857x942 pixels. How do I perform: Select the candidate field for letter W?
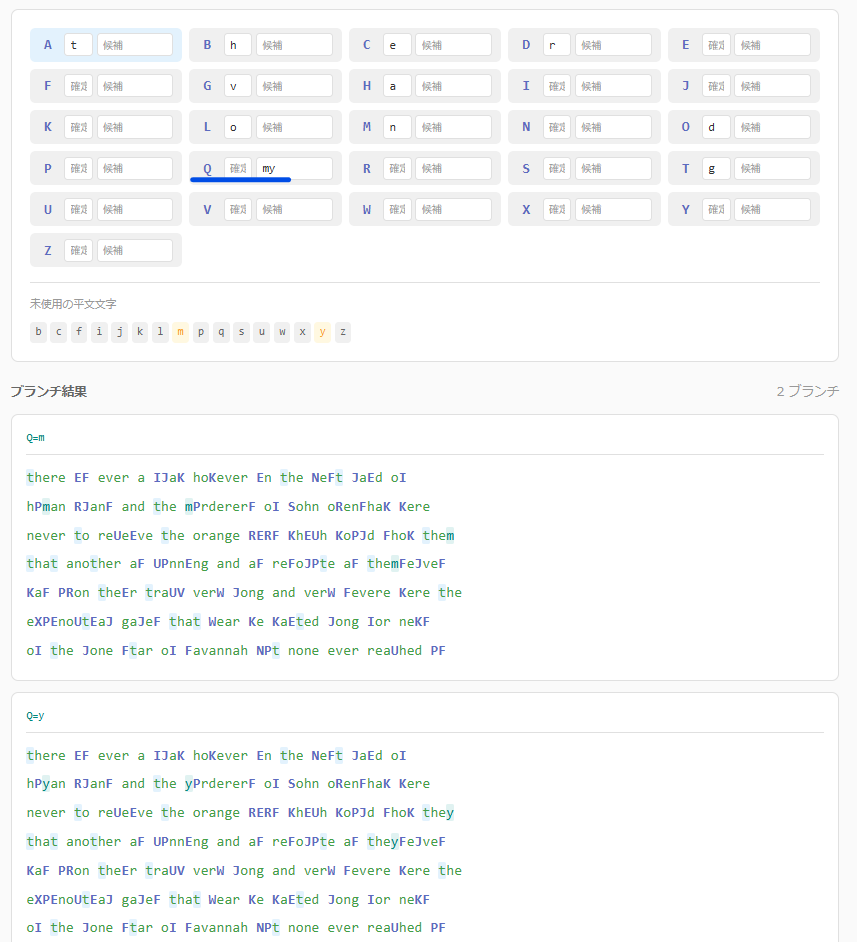[453, 209]
